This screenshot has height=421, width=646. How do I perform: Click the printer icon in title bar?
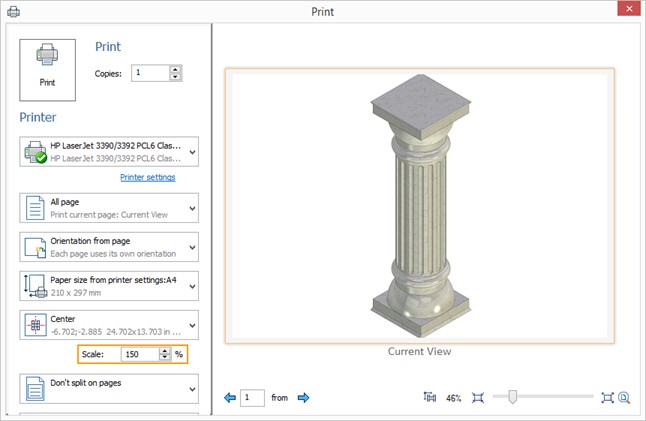[x=13, y=12]
